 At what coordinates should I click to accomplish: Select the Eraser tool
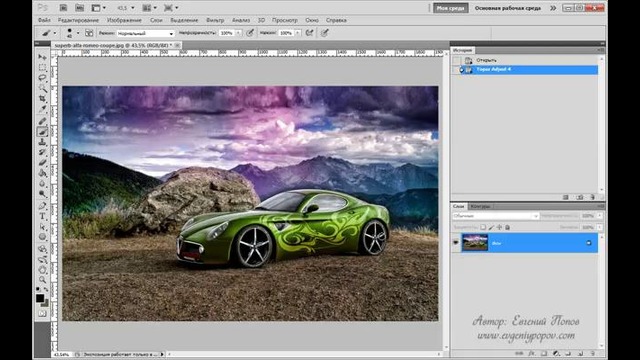coord(42,162)
